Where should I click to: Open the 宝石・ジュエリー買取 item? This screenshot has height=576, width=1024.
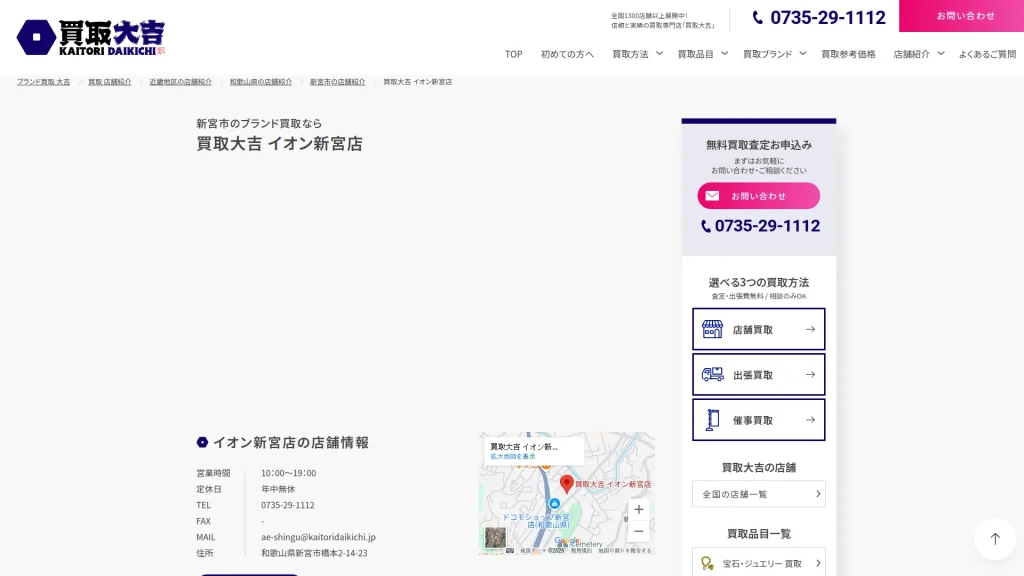click(x=759, y=563)
